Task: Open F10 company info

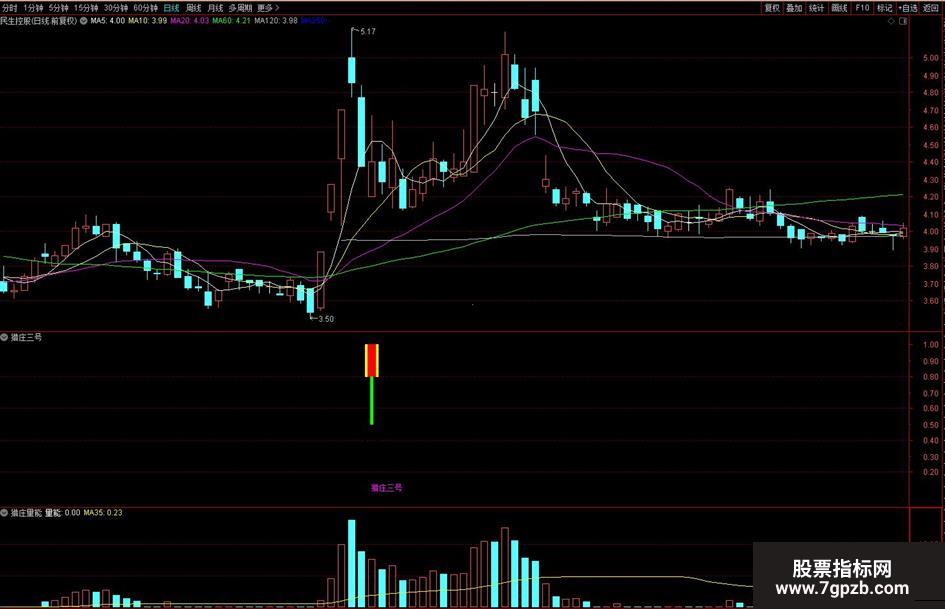Action: click(862, 8)
